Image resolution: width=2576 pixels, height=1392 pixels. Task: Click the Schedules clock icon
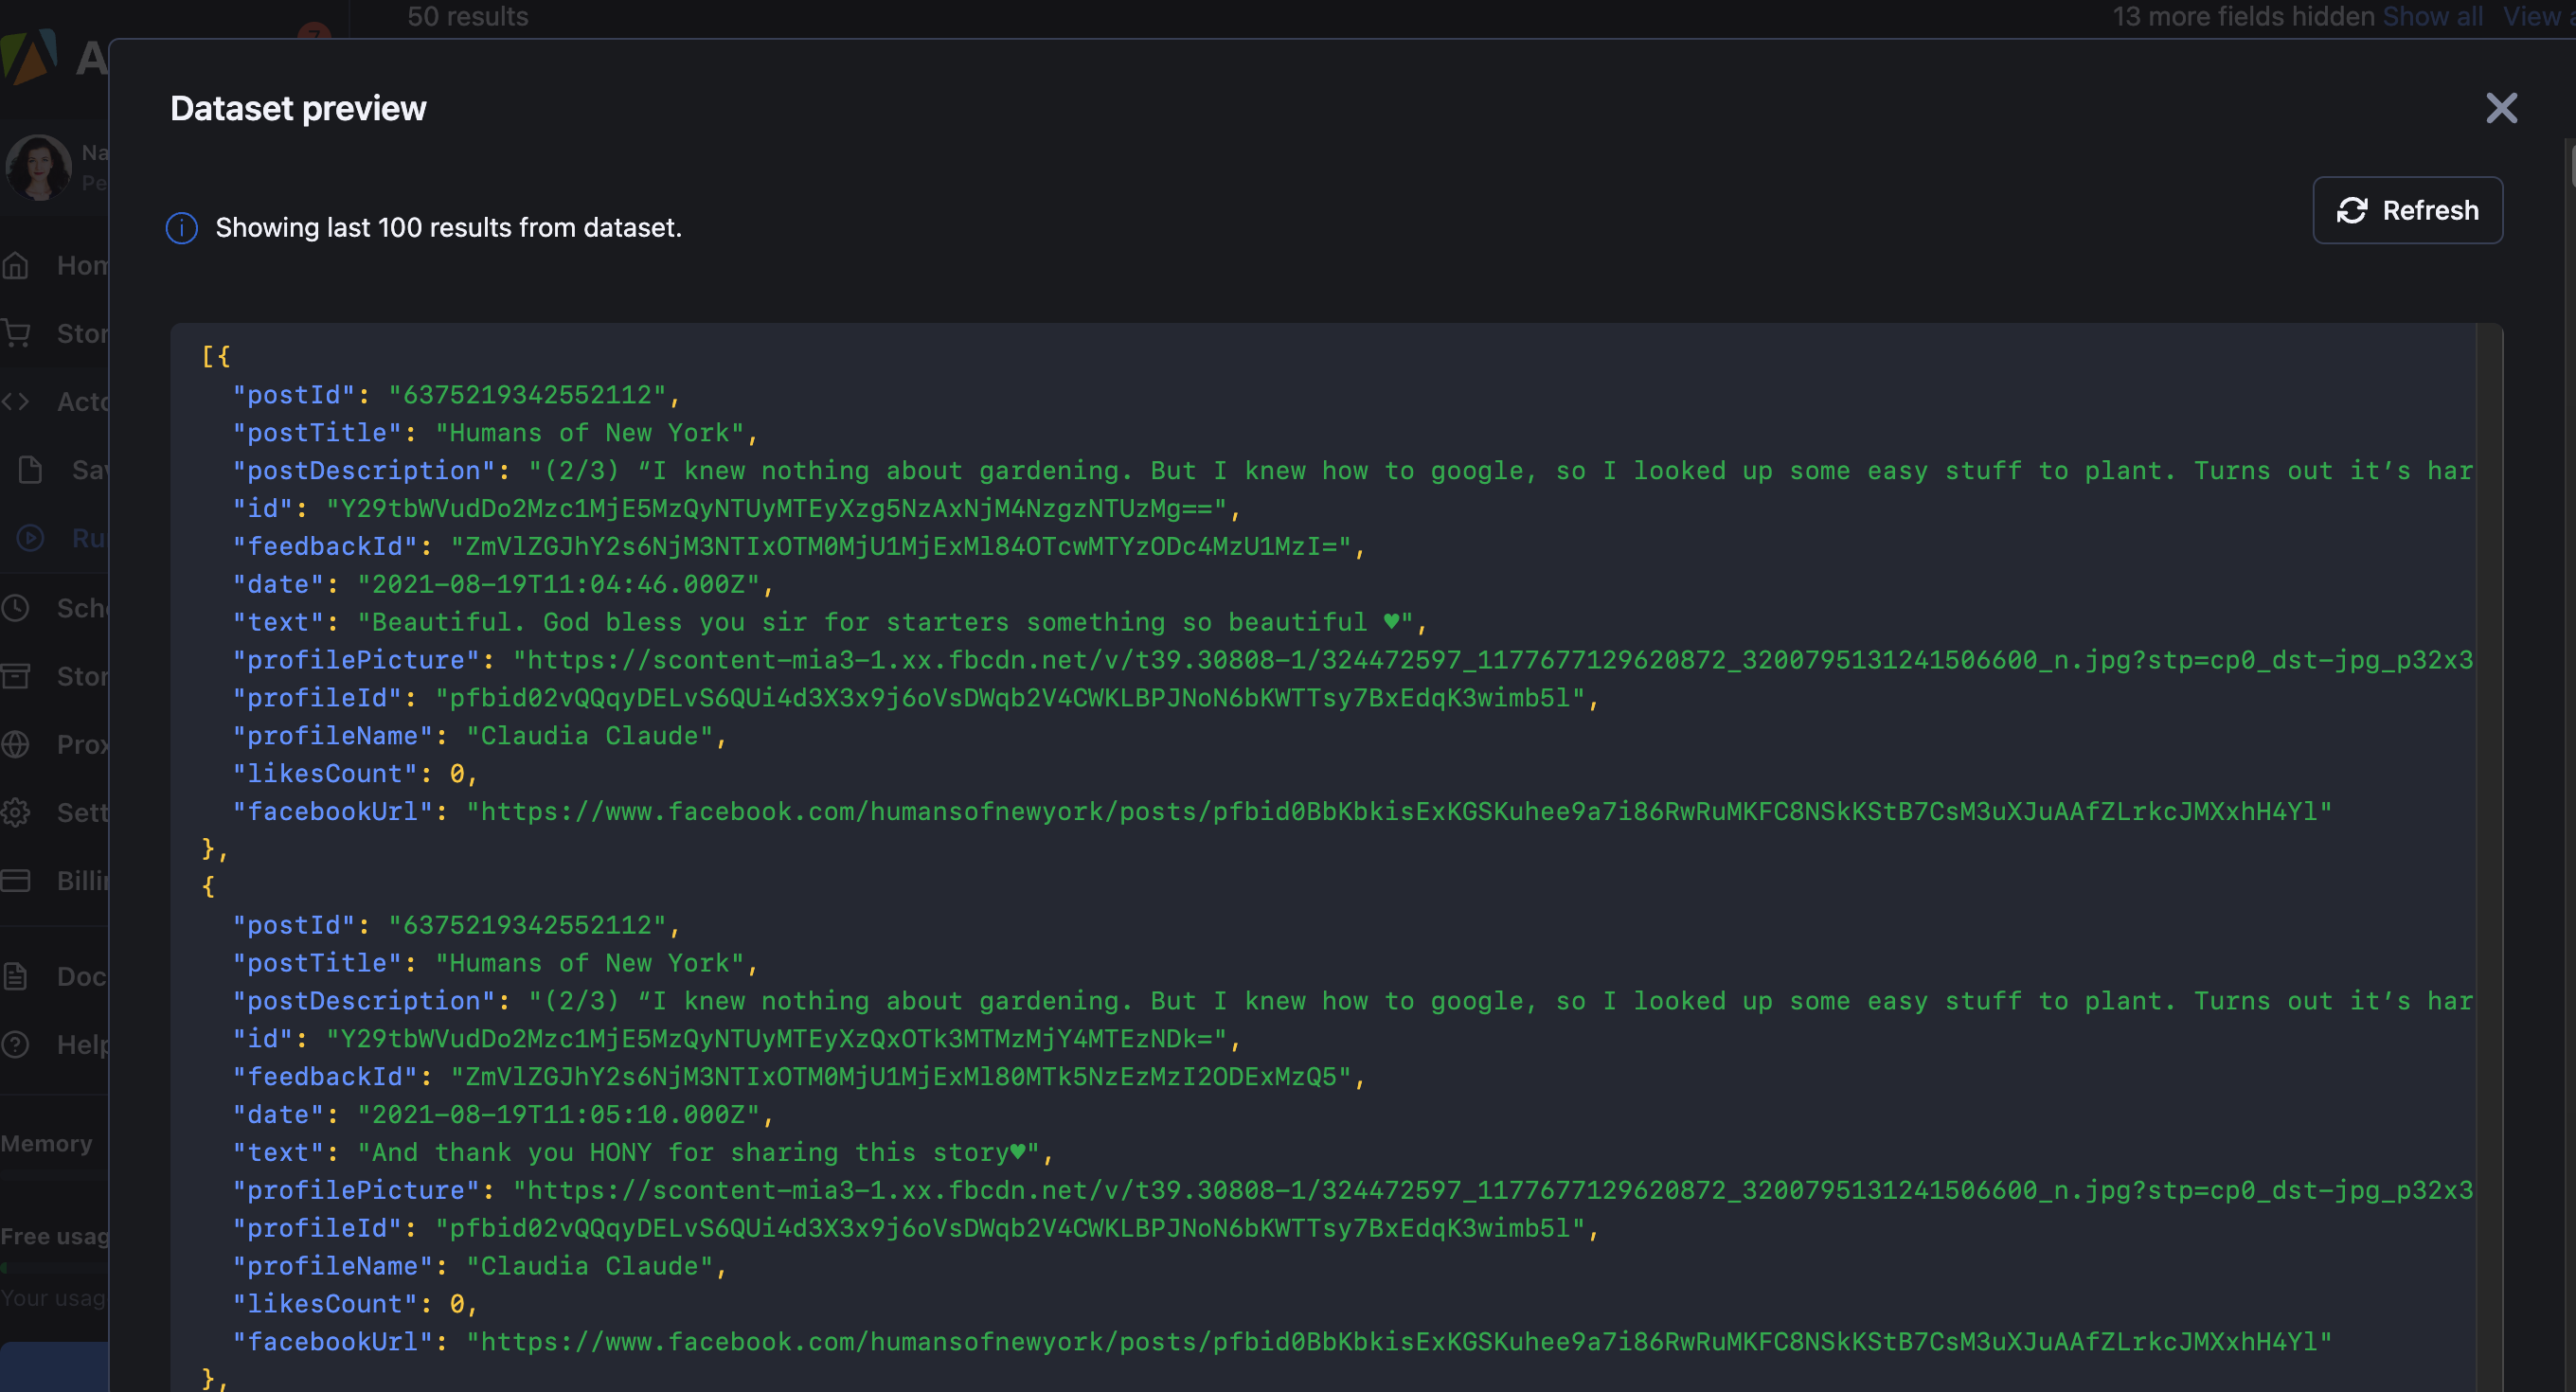pyautogui.click(x=15, y=607)
